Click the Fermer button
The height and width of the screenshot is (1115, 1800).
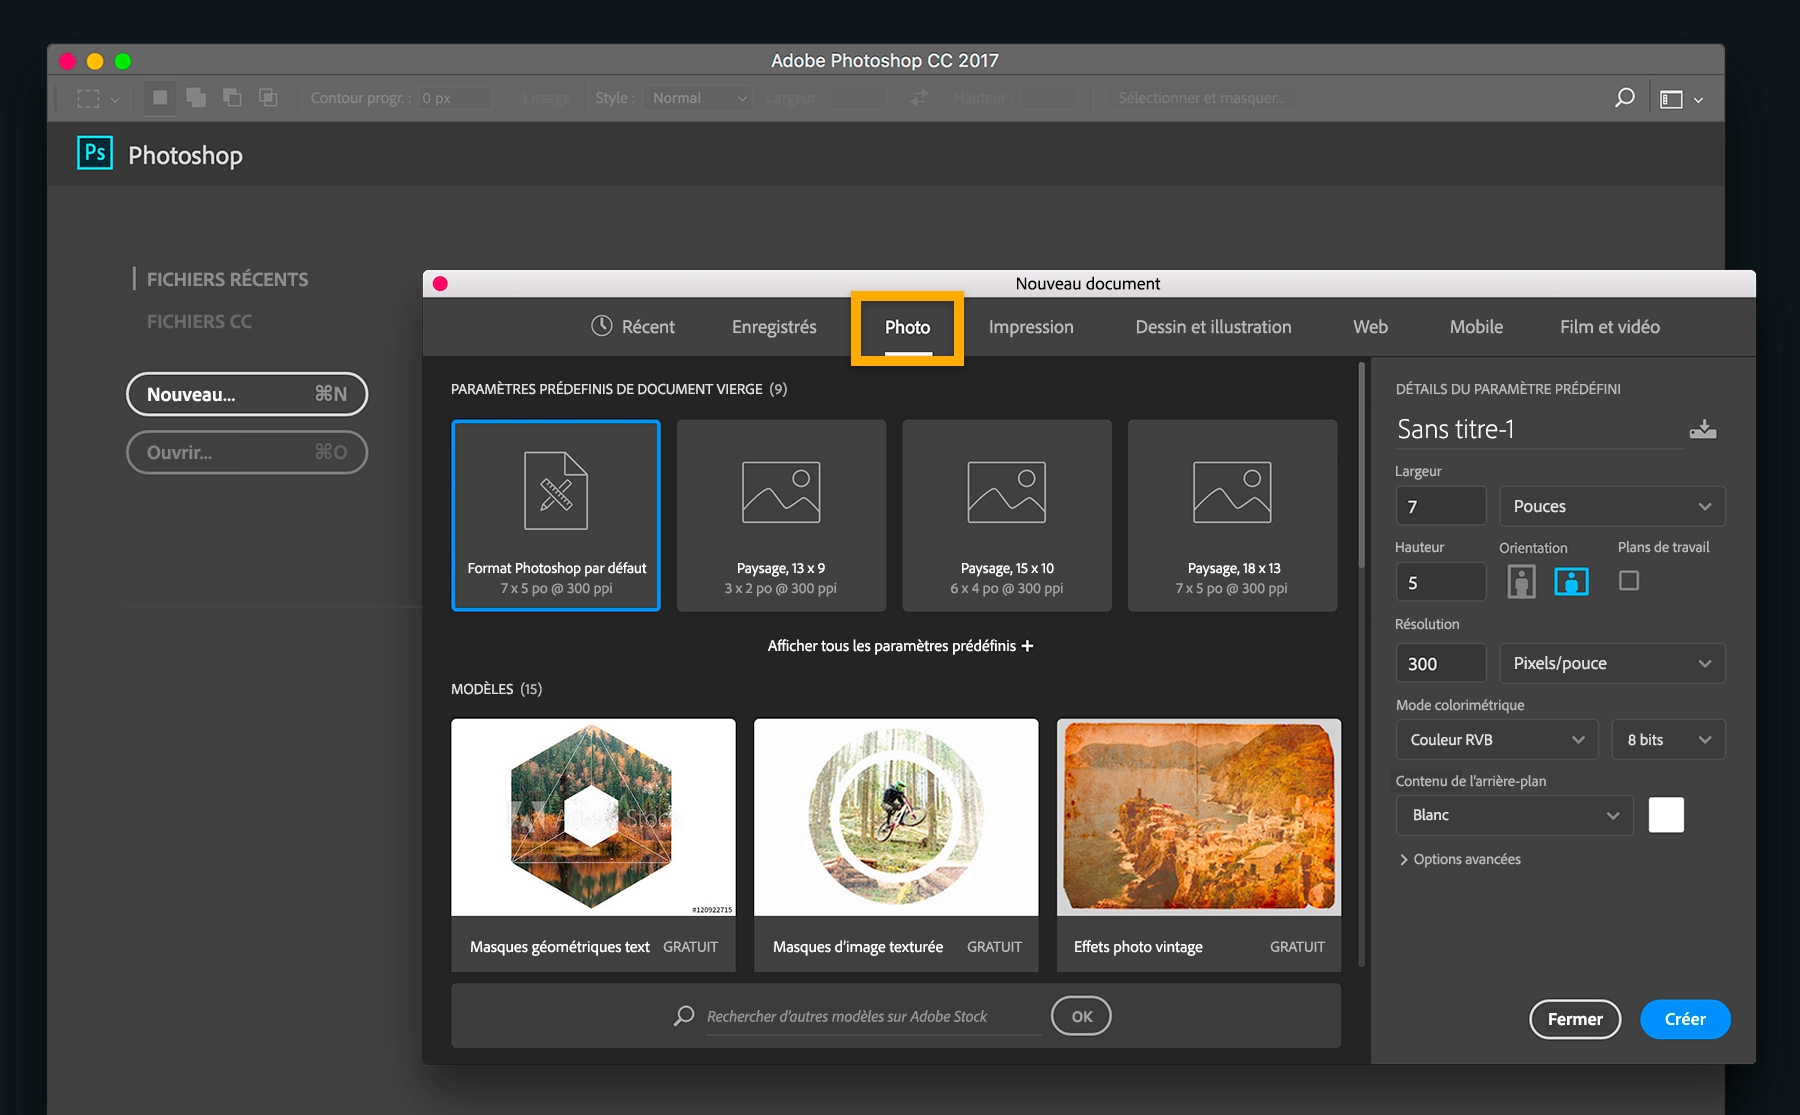[x=1575, y=1019]
